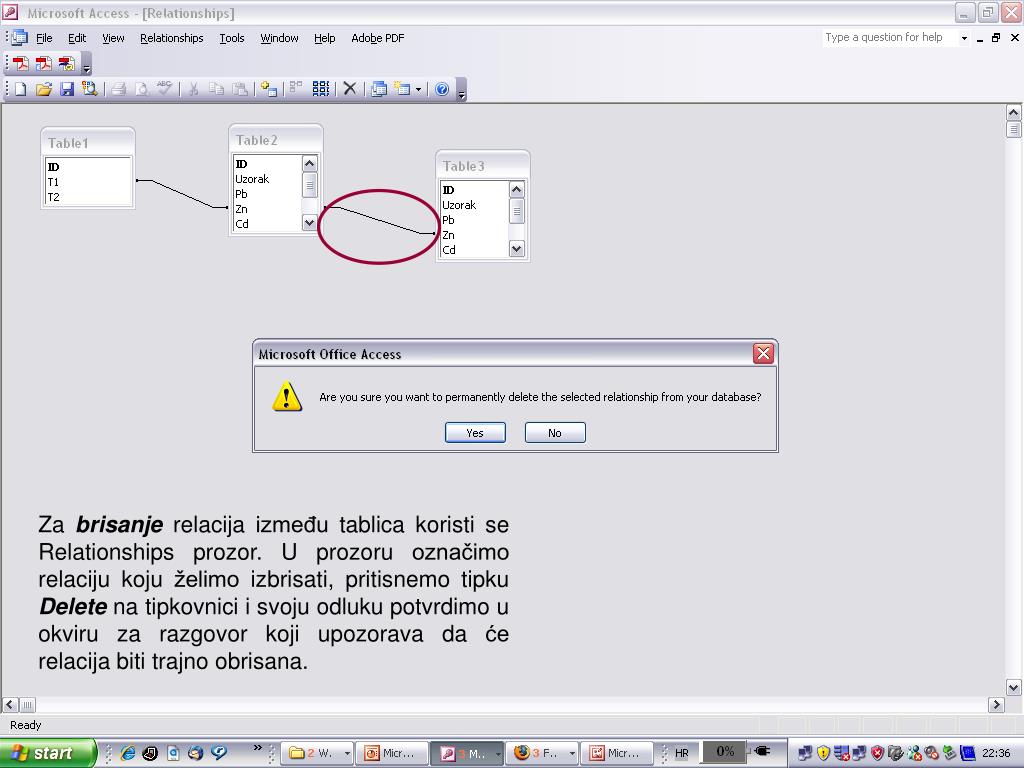Save the relationship layout with the floppy icon
Viewport: 1024px width, 768px height.
(x=67, y=89)
